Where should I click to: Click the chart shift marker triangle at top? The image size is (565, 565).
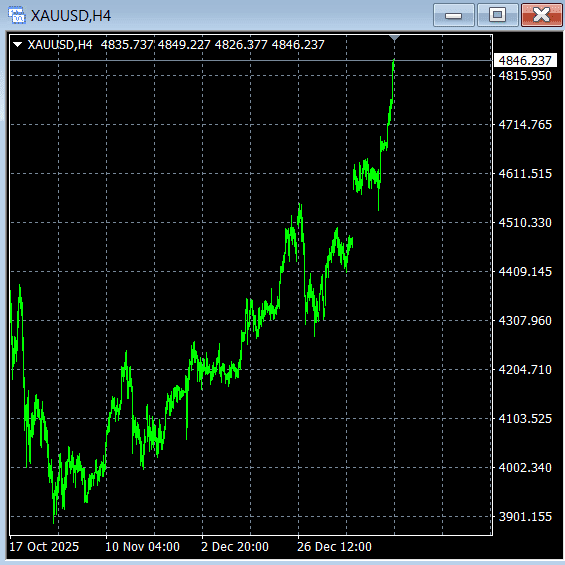point(395,38)
